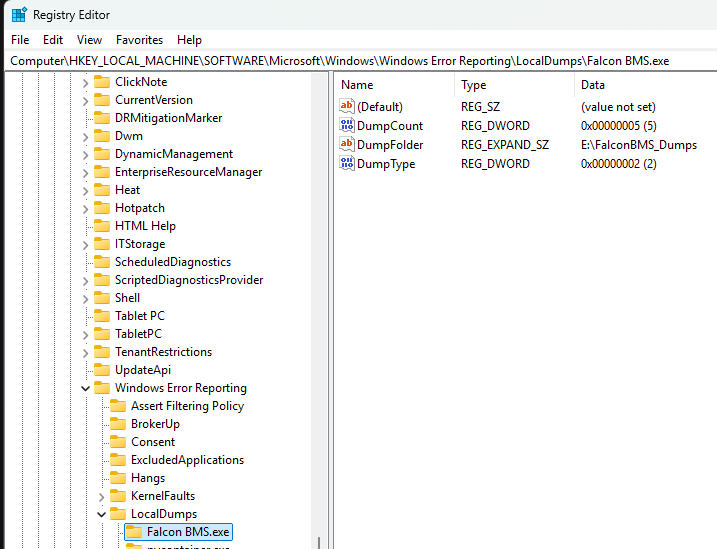The width and height of the screenshot is (717, 549).
Task: Select the ITStorage folder icon
Action: coord(102,244)
